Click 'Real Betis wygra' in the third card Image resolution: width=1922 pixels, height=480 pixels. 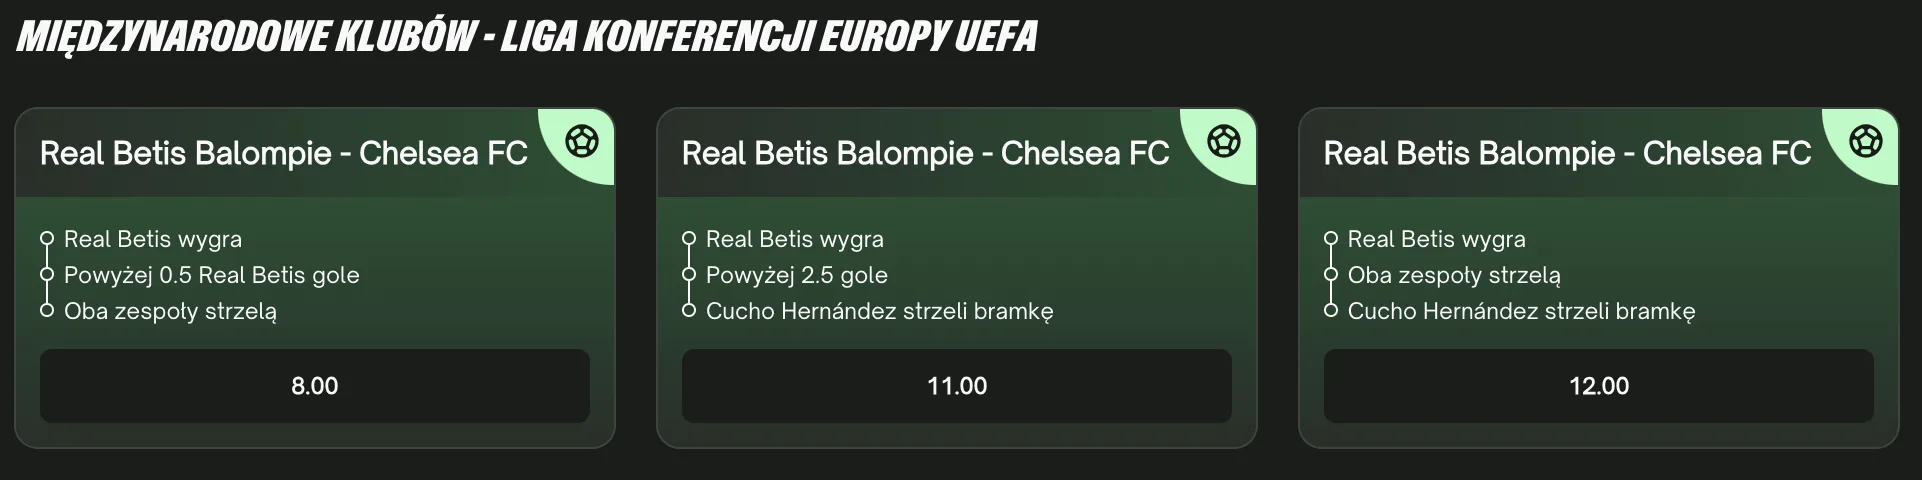click(x=1437, y=239)
